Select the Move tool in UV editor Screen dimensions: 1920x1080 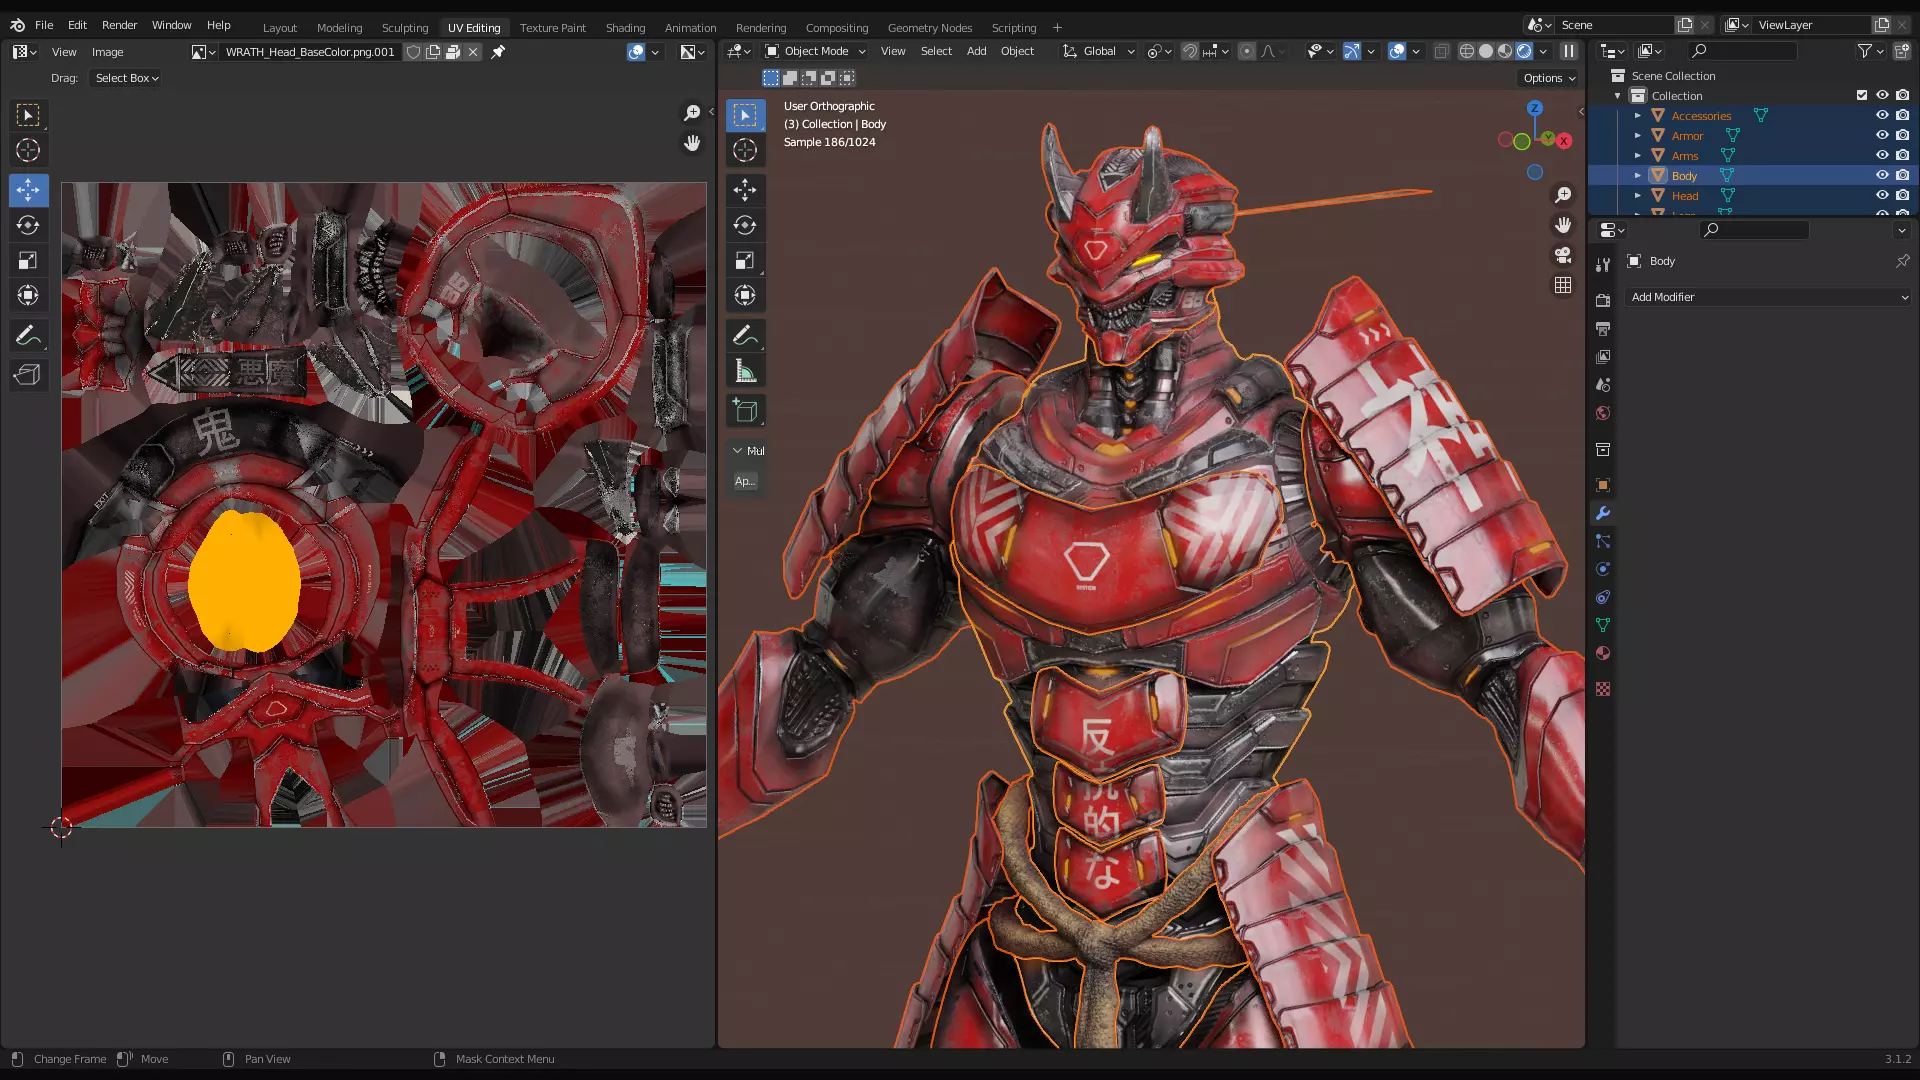point(28,189)
